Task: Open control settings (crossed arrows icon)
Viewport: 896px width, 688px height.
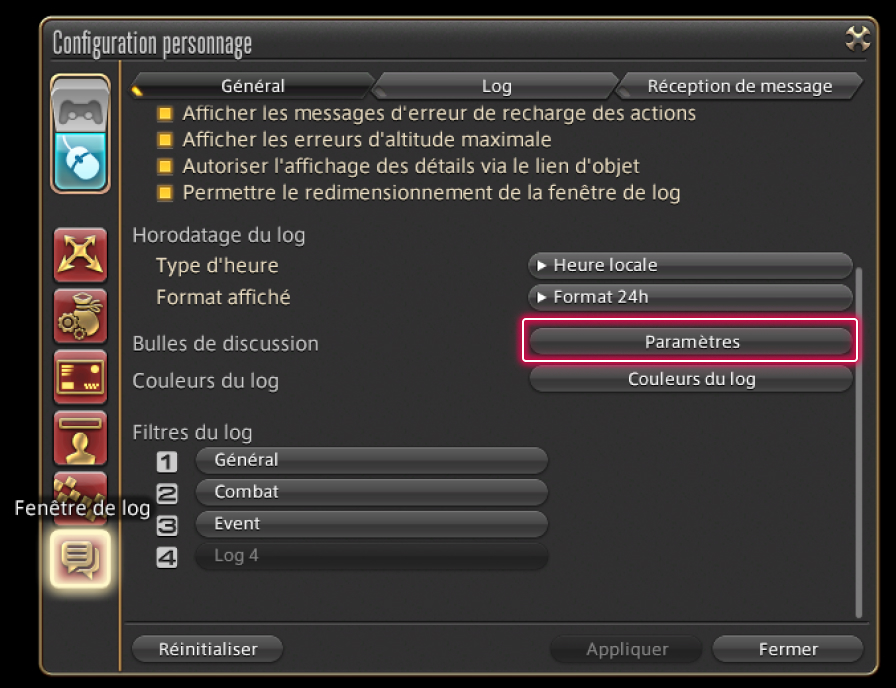Action: (x=80, y=255)
